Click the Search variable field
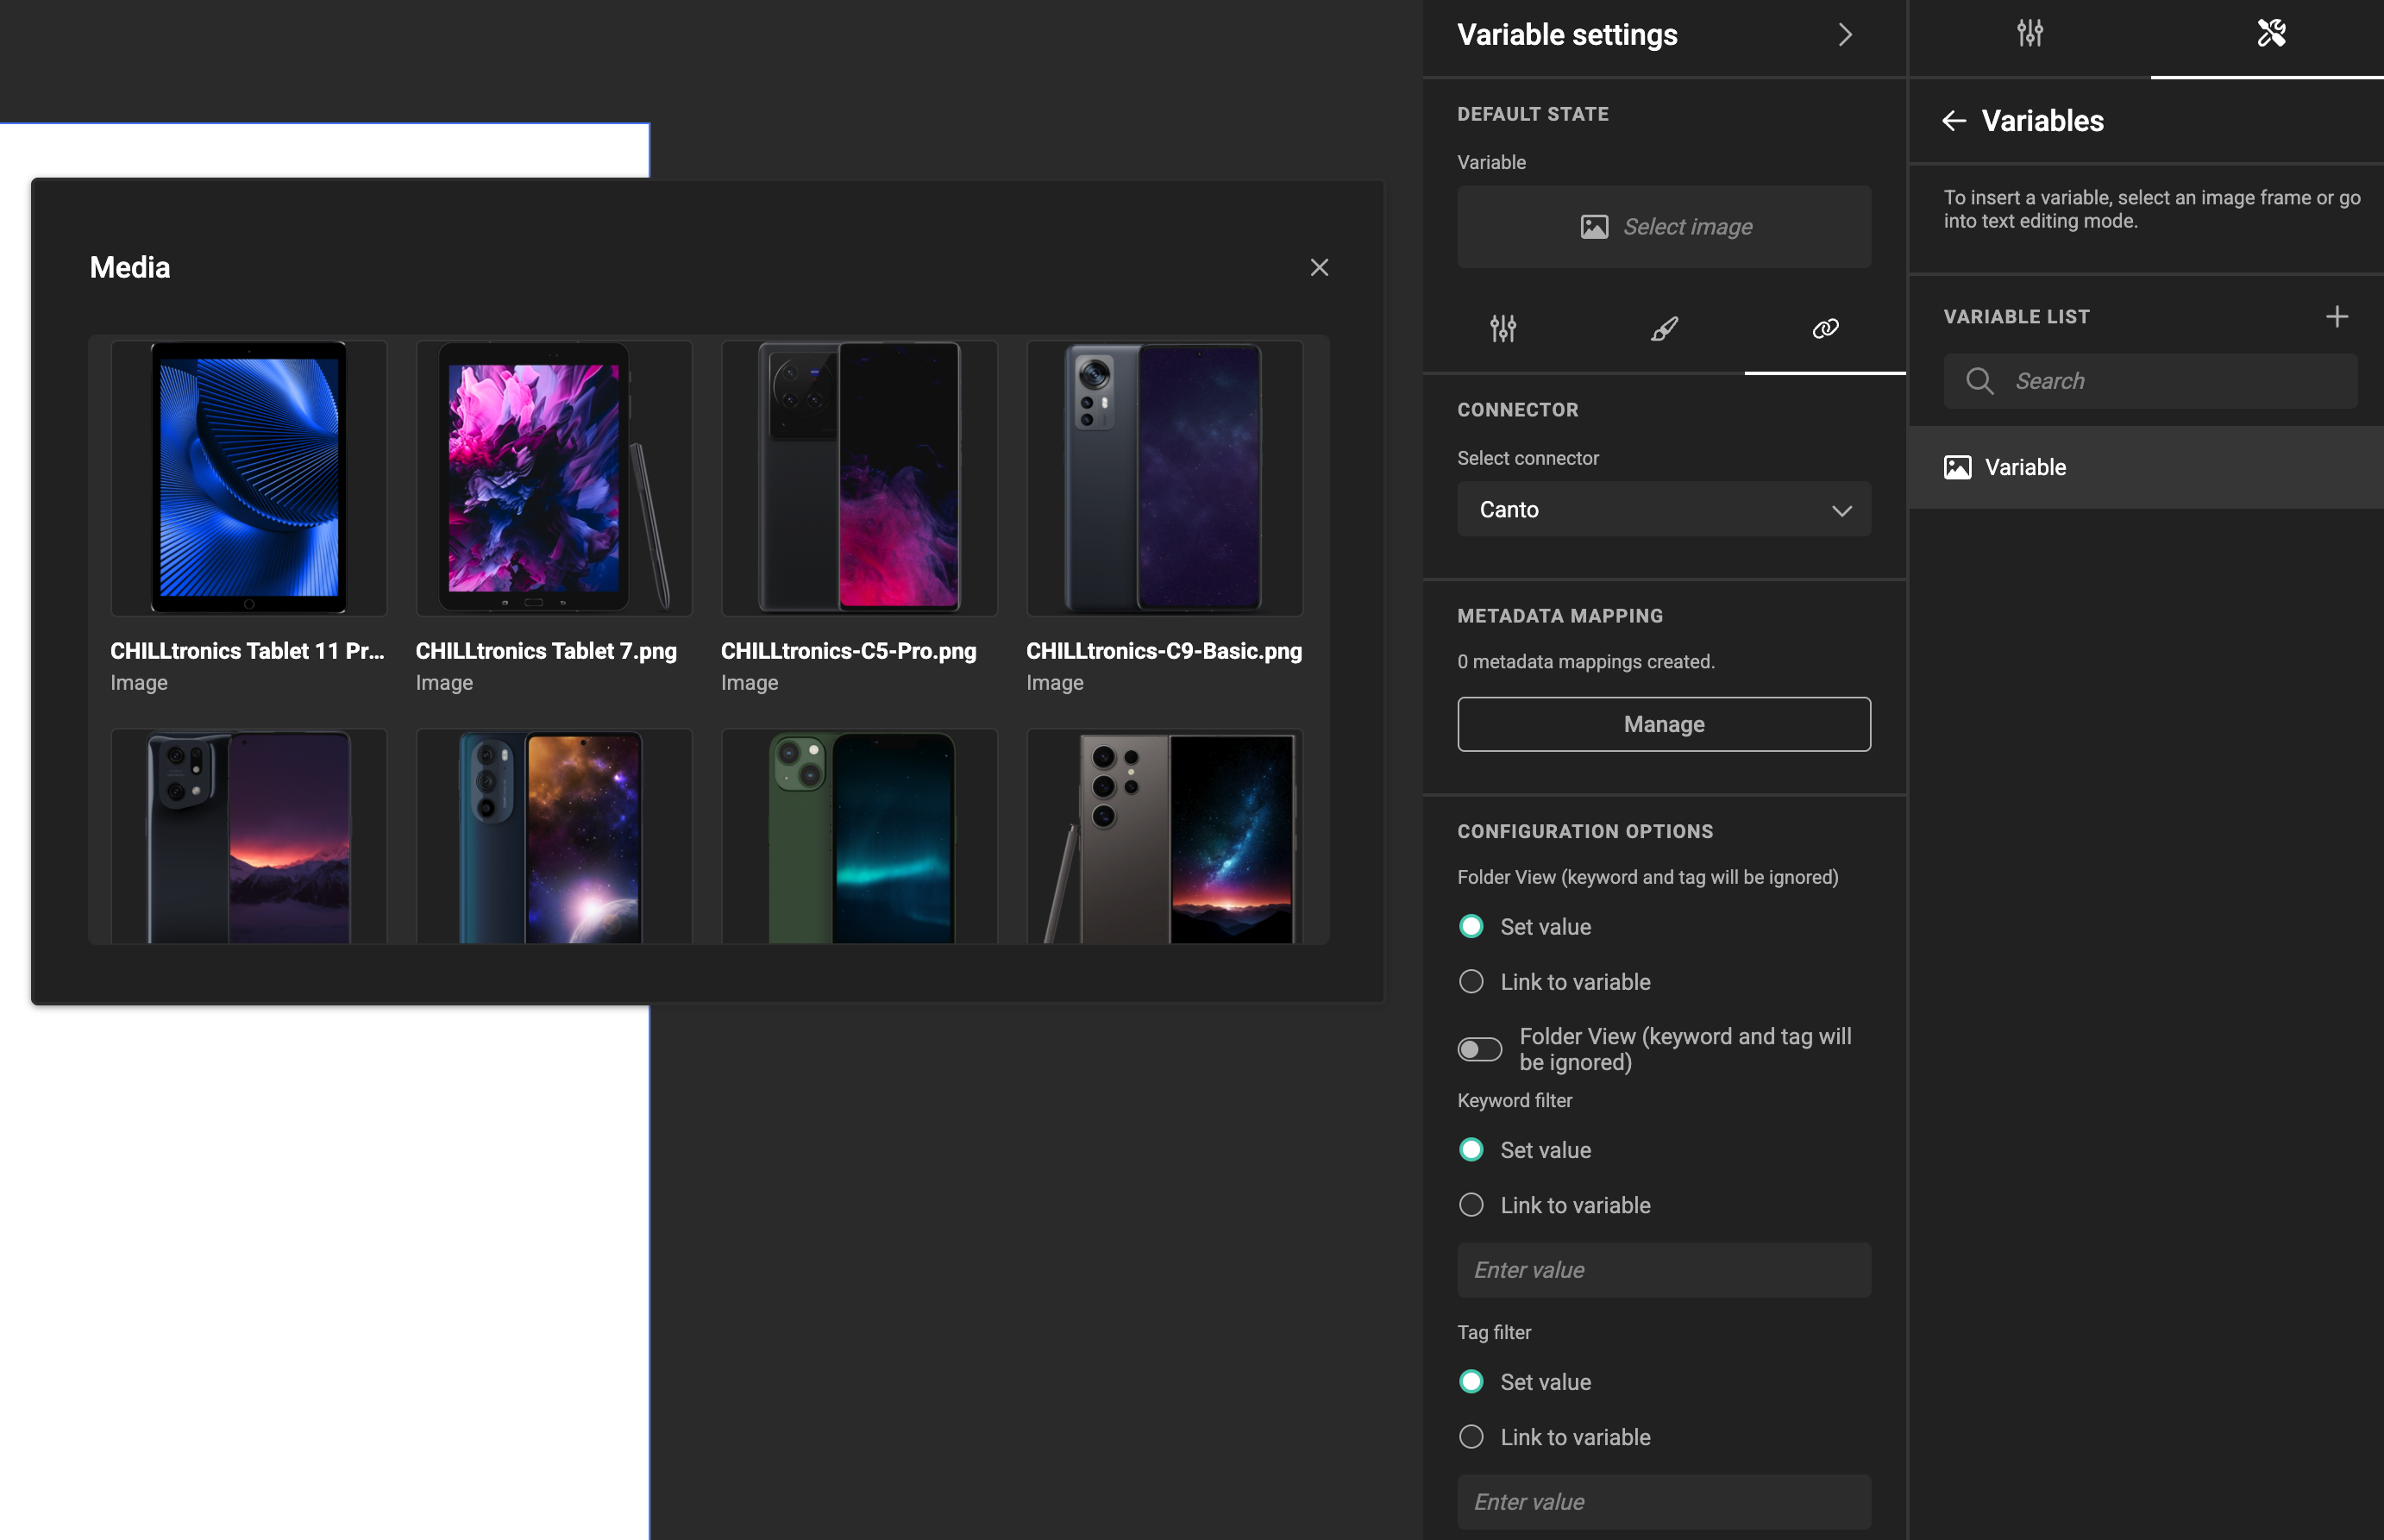The width and height of the screenshot is (2384, 1540). coord(2150,381)
